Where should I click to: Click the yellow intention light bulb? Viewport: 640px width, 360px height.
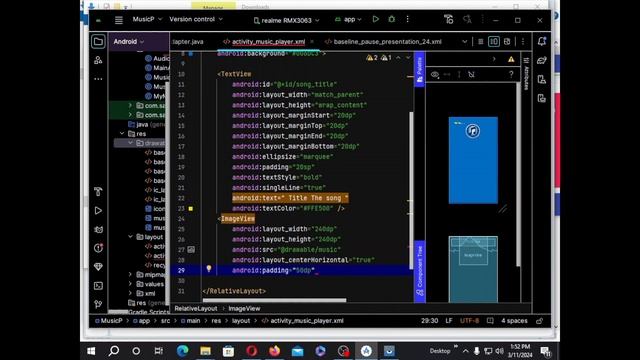click(x=209, y=269)
